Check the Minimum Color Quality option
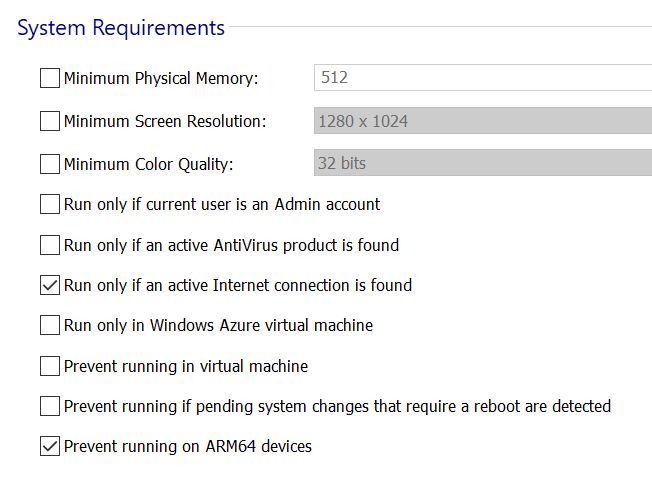This screenshot has width=652, height=480. 50,164
